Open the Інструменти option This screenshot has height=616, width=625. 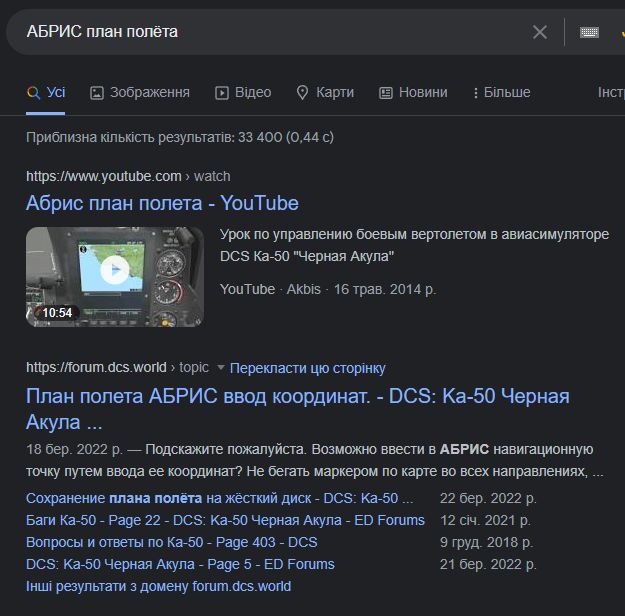pos(611,92)
